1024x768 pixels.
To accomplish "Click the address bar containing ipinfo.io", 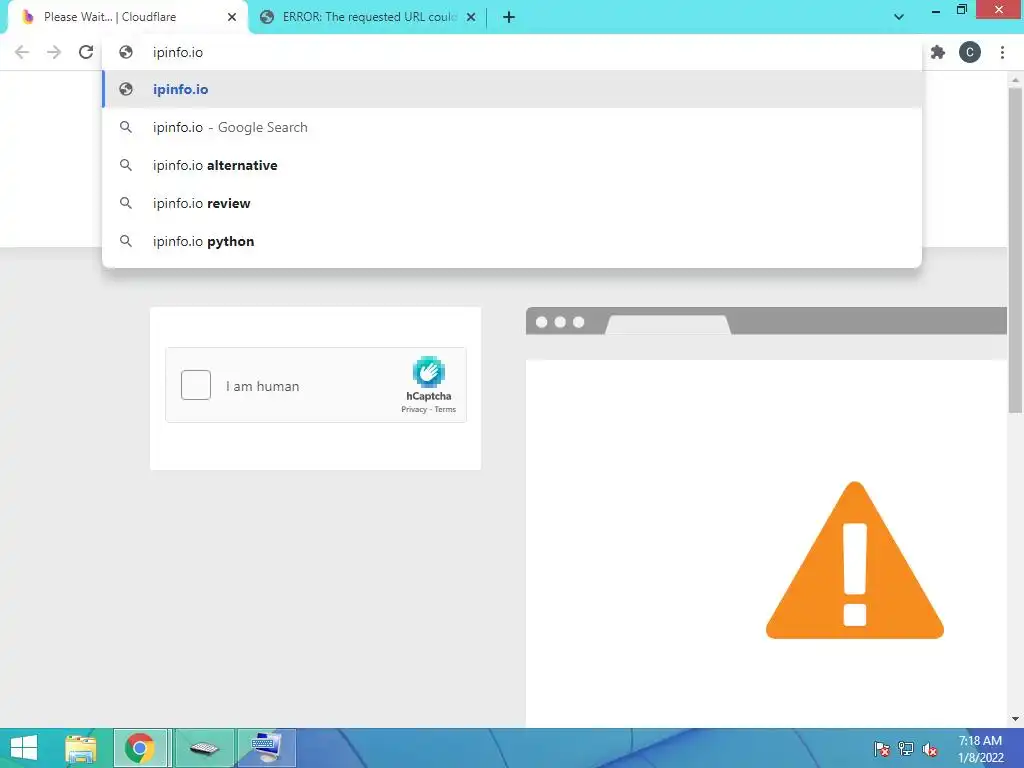I will tap(513, 52).
